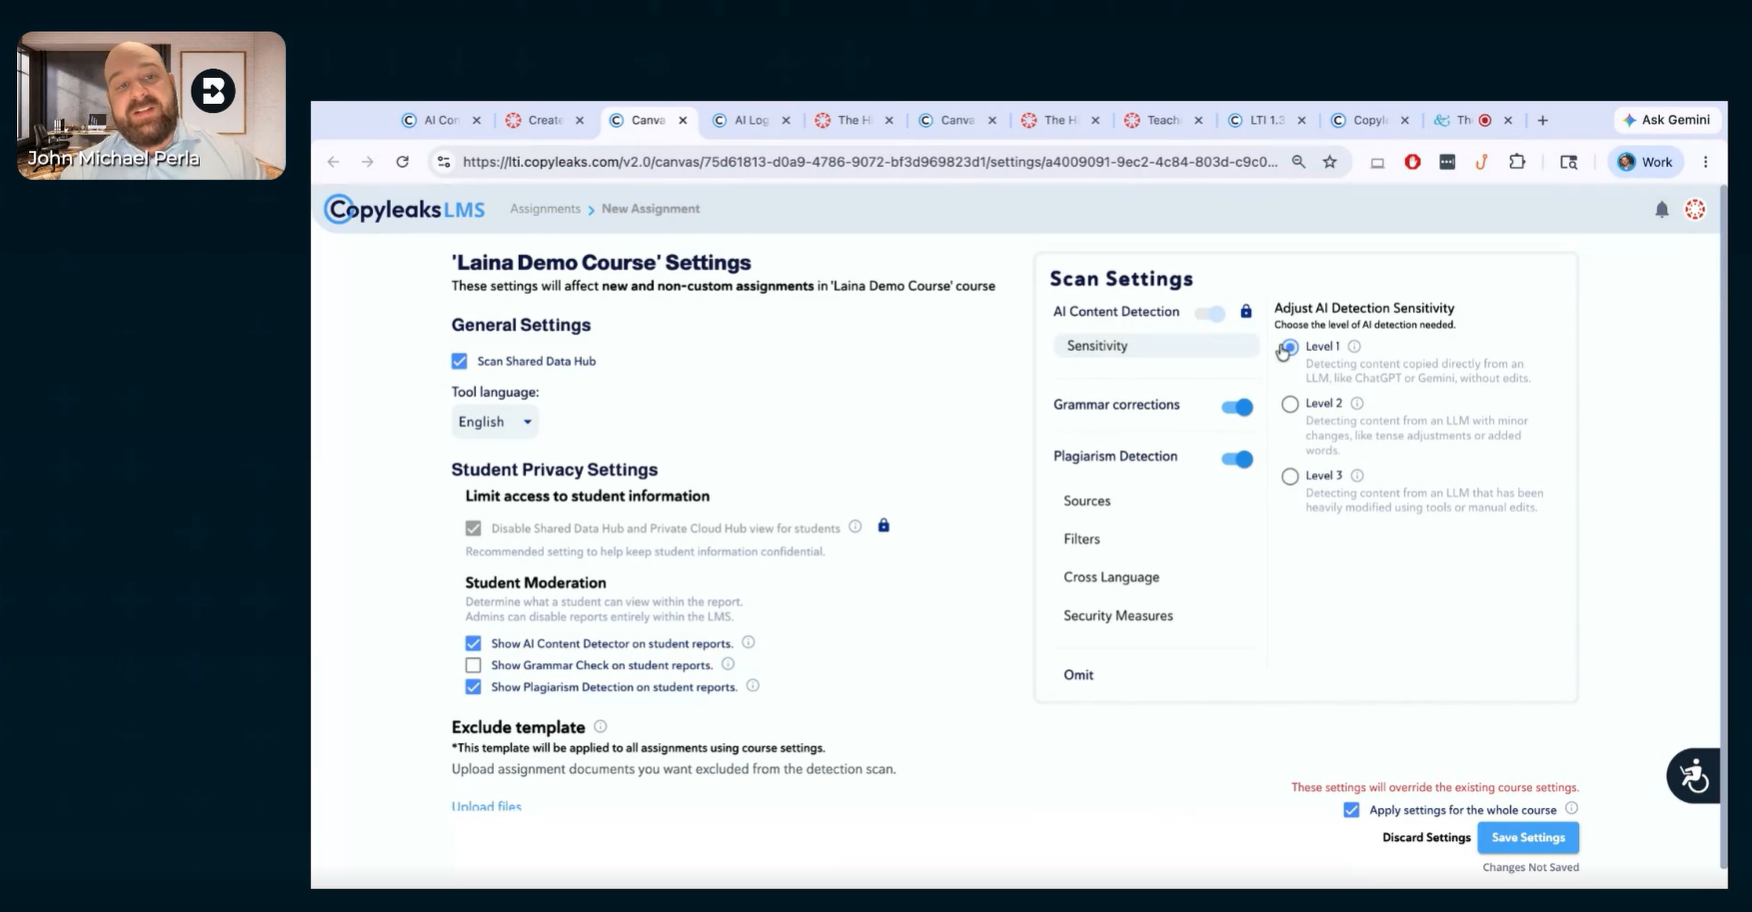The image size is (1752, 912).
Task: Click the red Opera-style extension icon
Action: pyautogui.click(x=1412, y=162)
